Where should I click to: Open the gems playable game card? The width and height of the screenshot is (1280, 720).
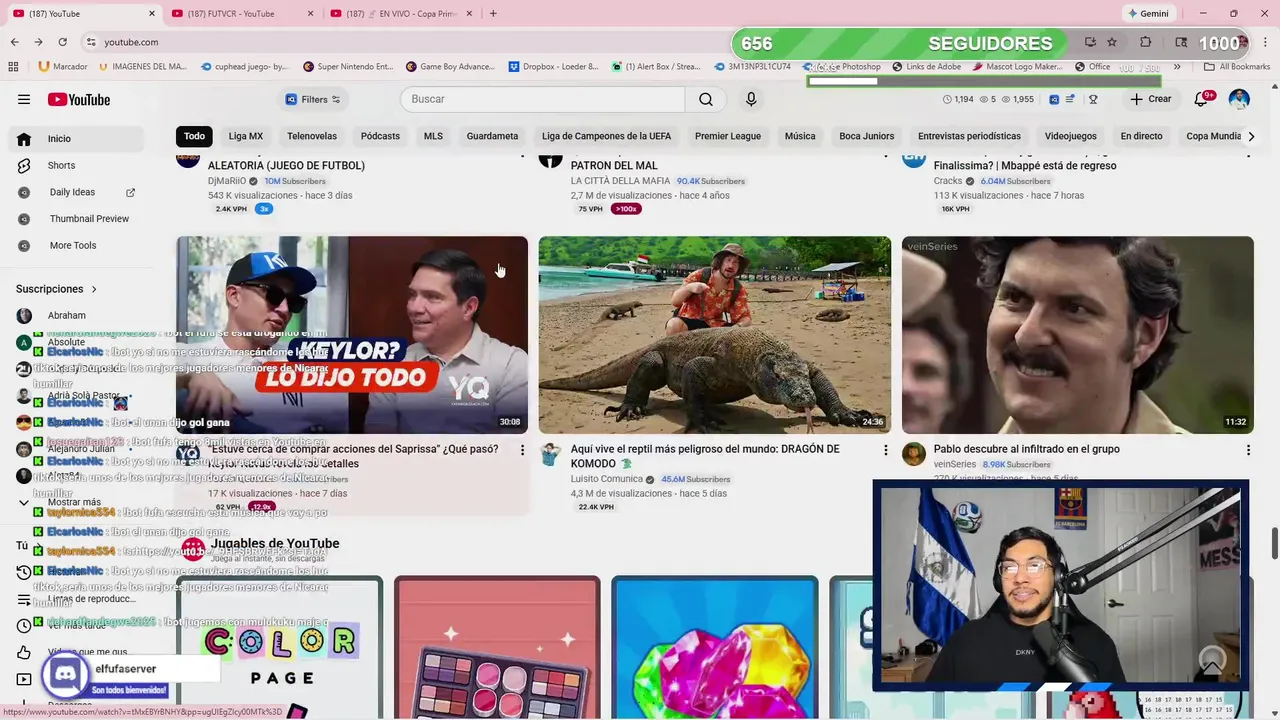point(715,647)
